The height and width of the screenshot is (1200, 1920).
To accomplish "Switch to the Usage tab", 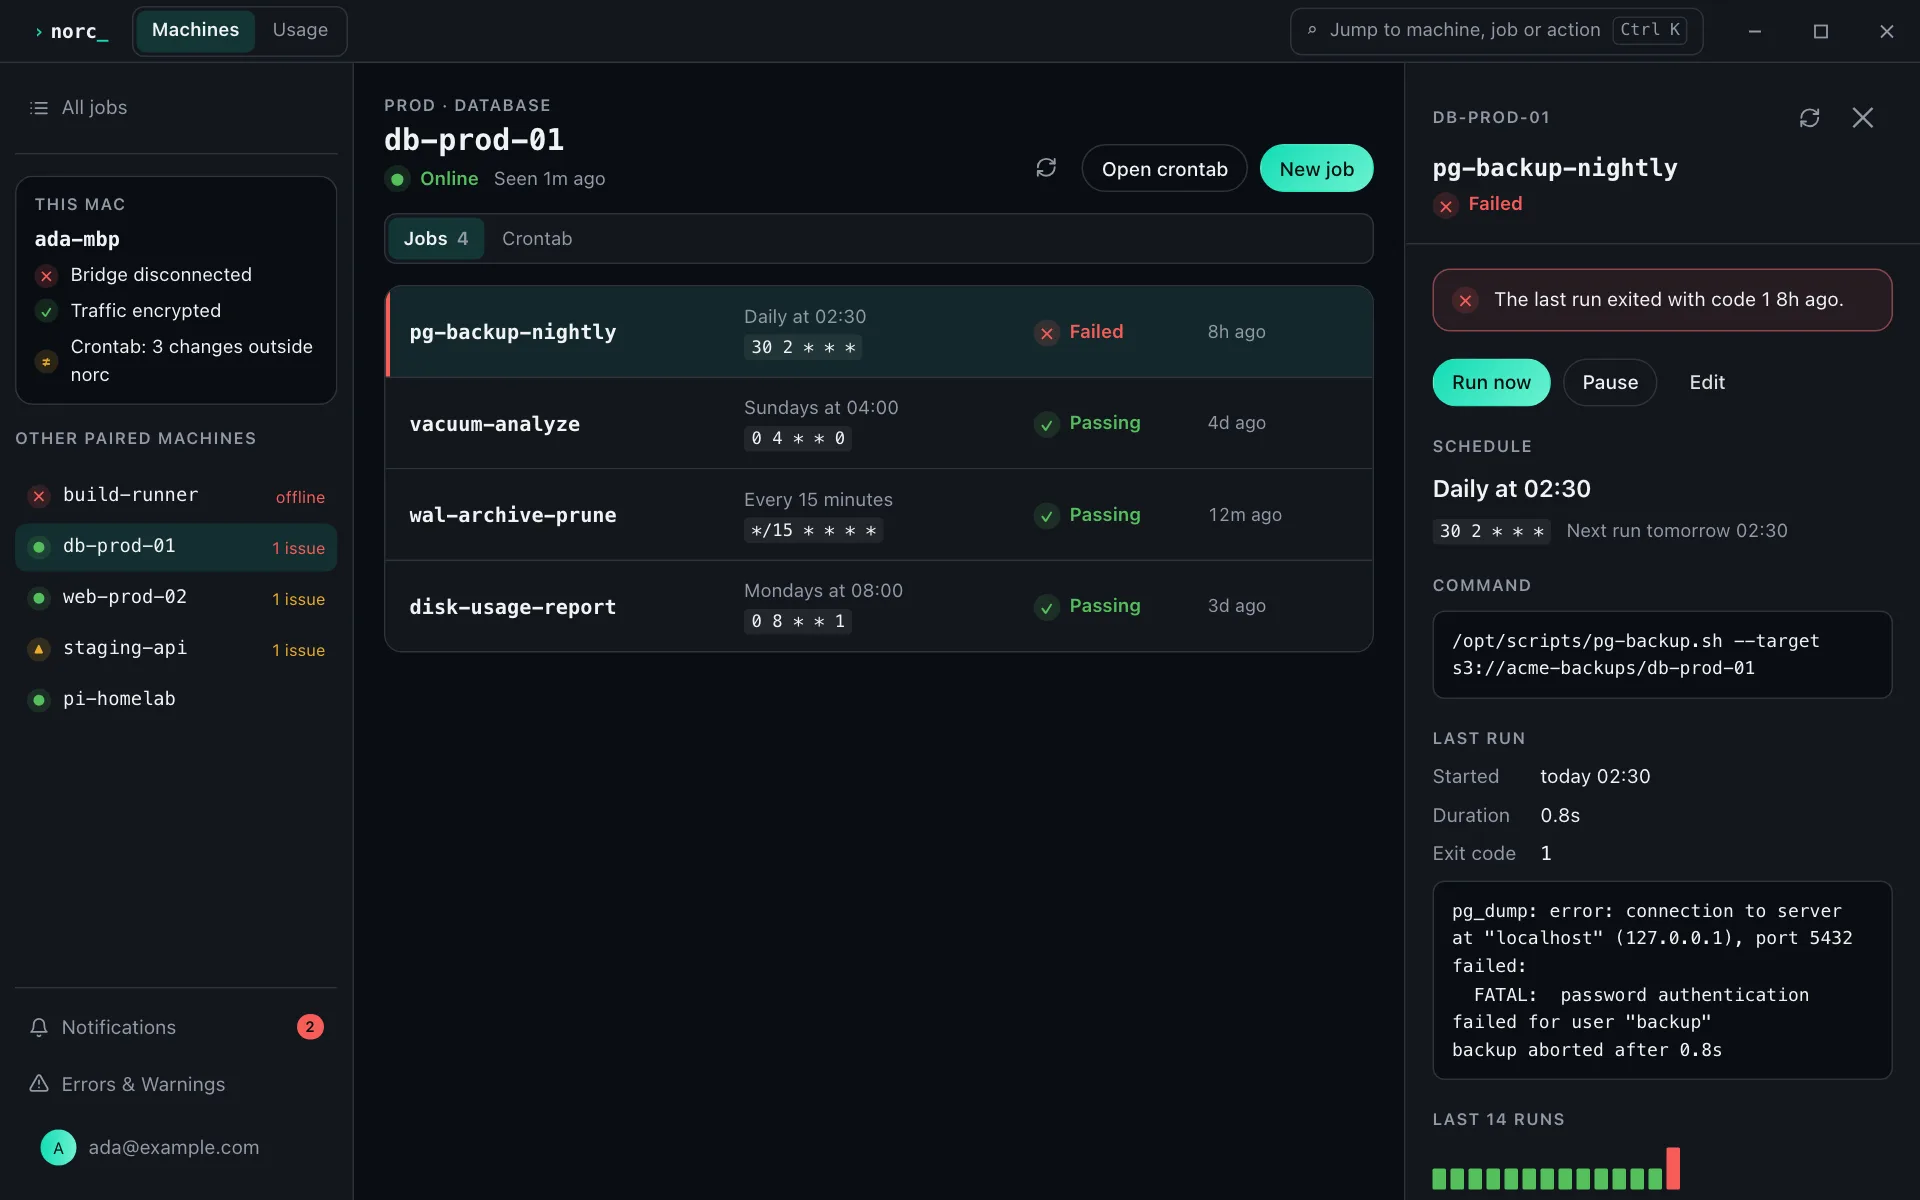I will coord(300,31).
